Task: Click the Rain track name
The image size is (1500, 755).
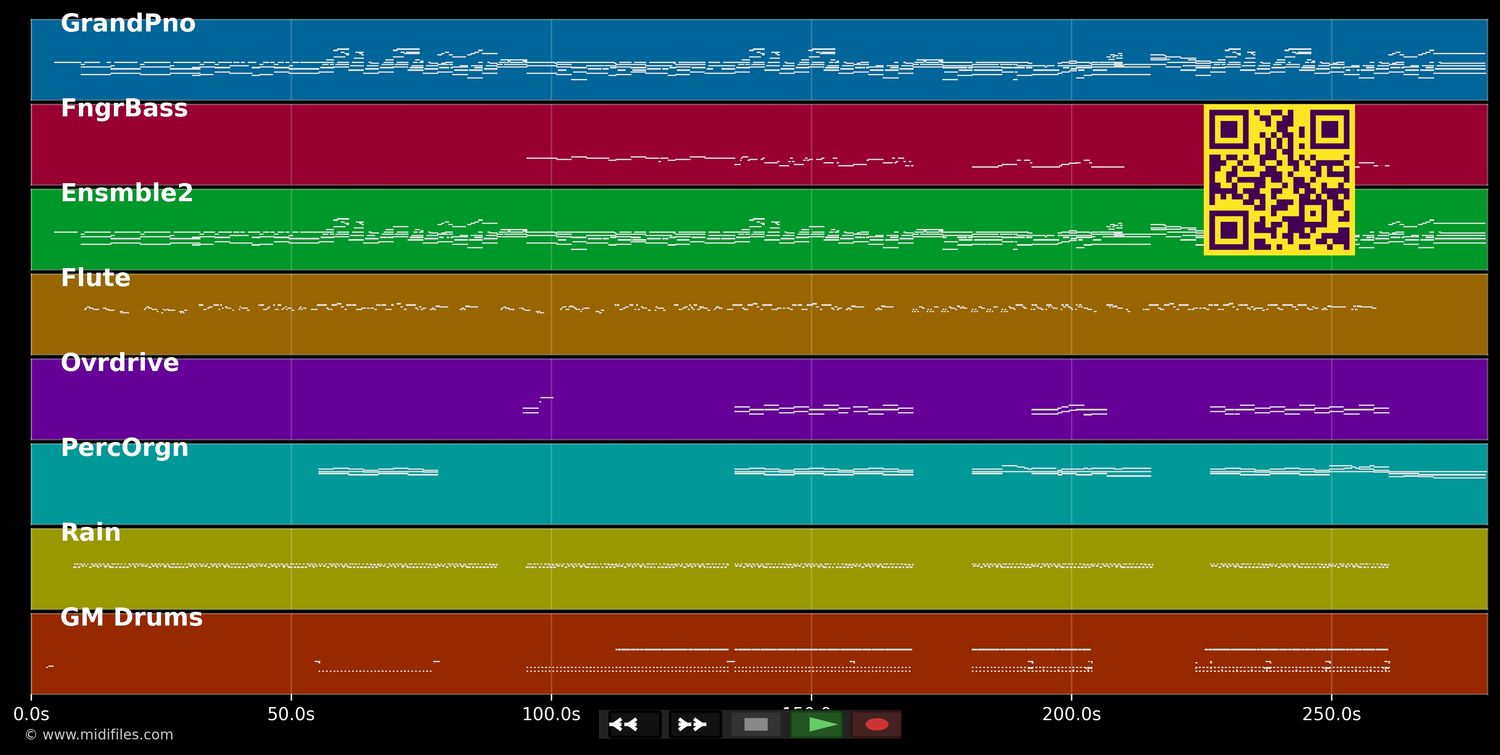Action: coord(90,533)
